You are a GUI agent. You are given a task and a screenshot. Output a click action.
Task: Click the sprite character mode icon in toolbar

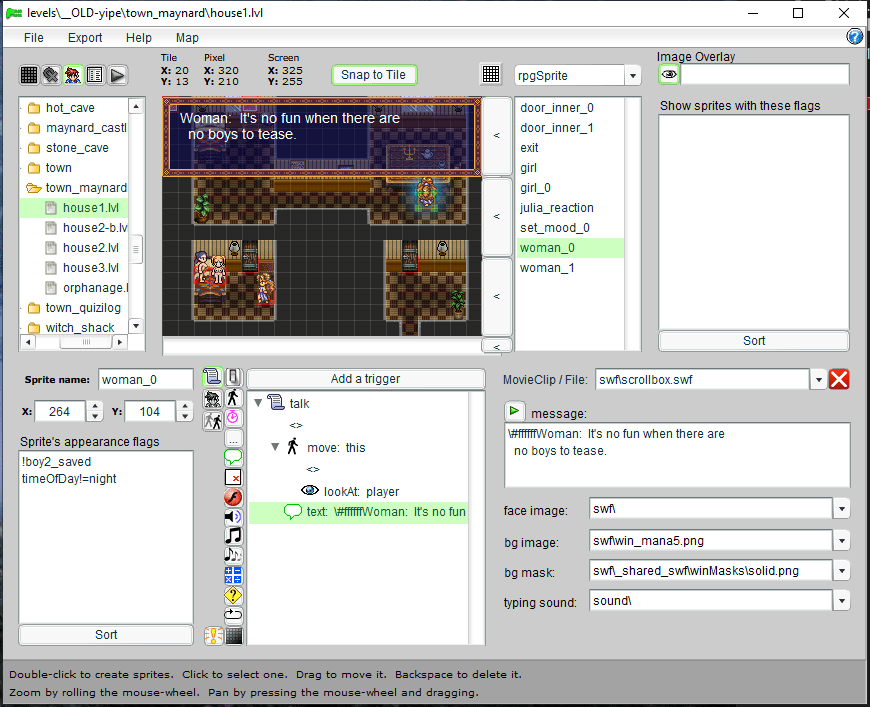(73, 75)
